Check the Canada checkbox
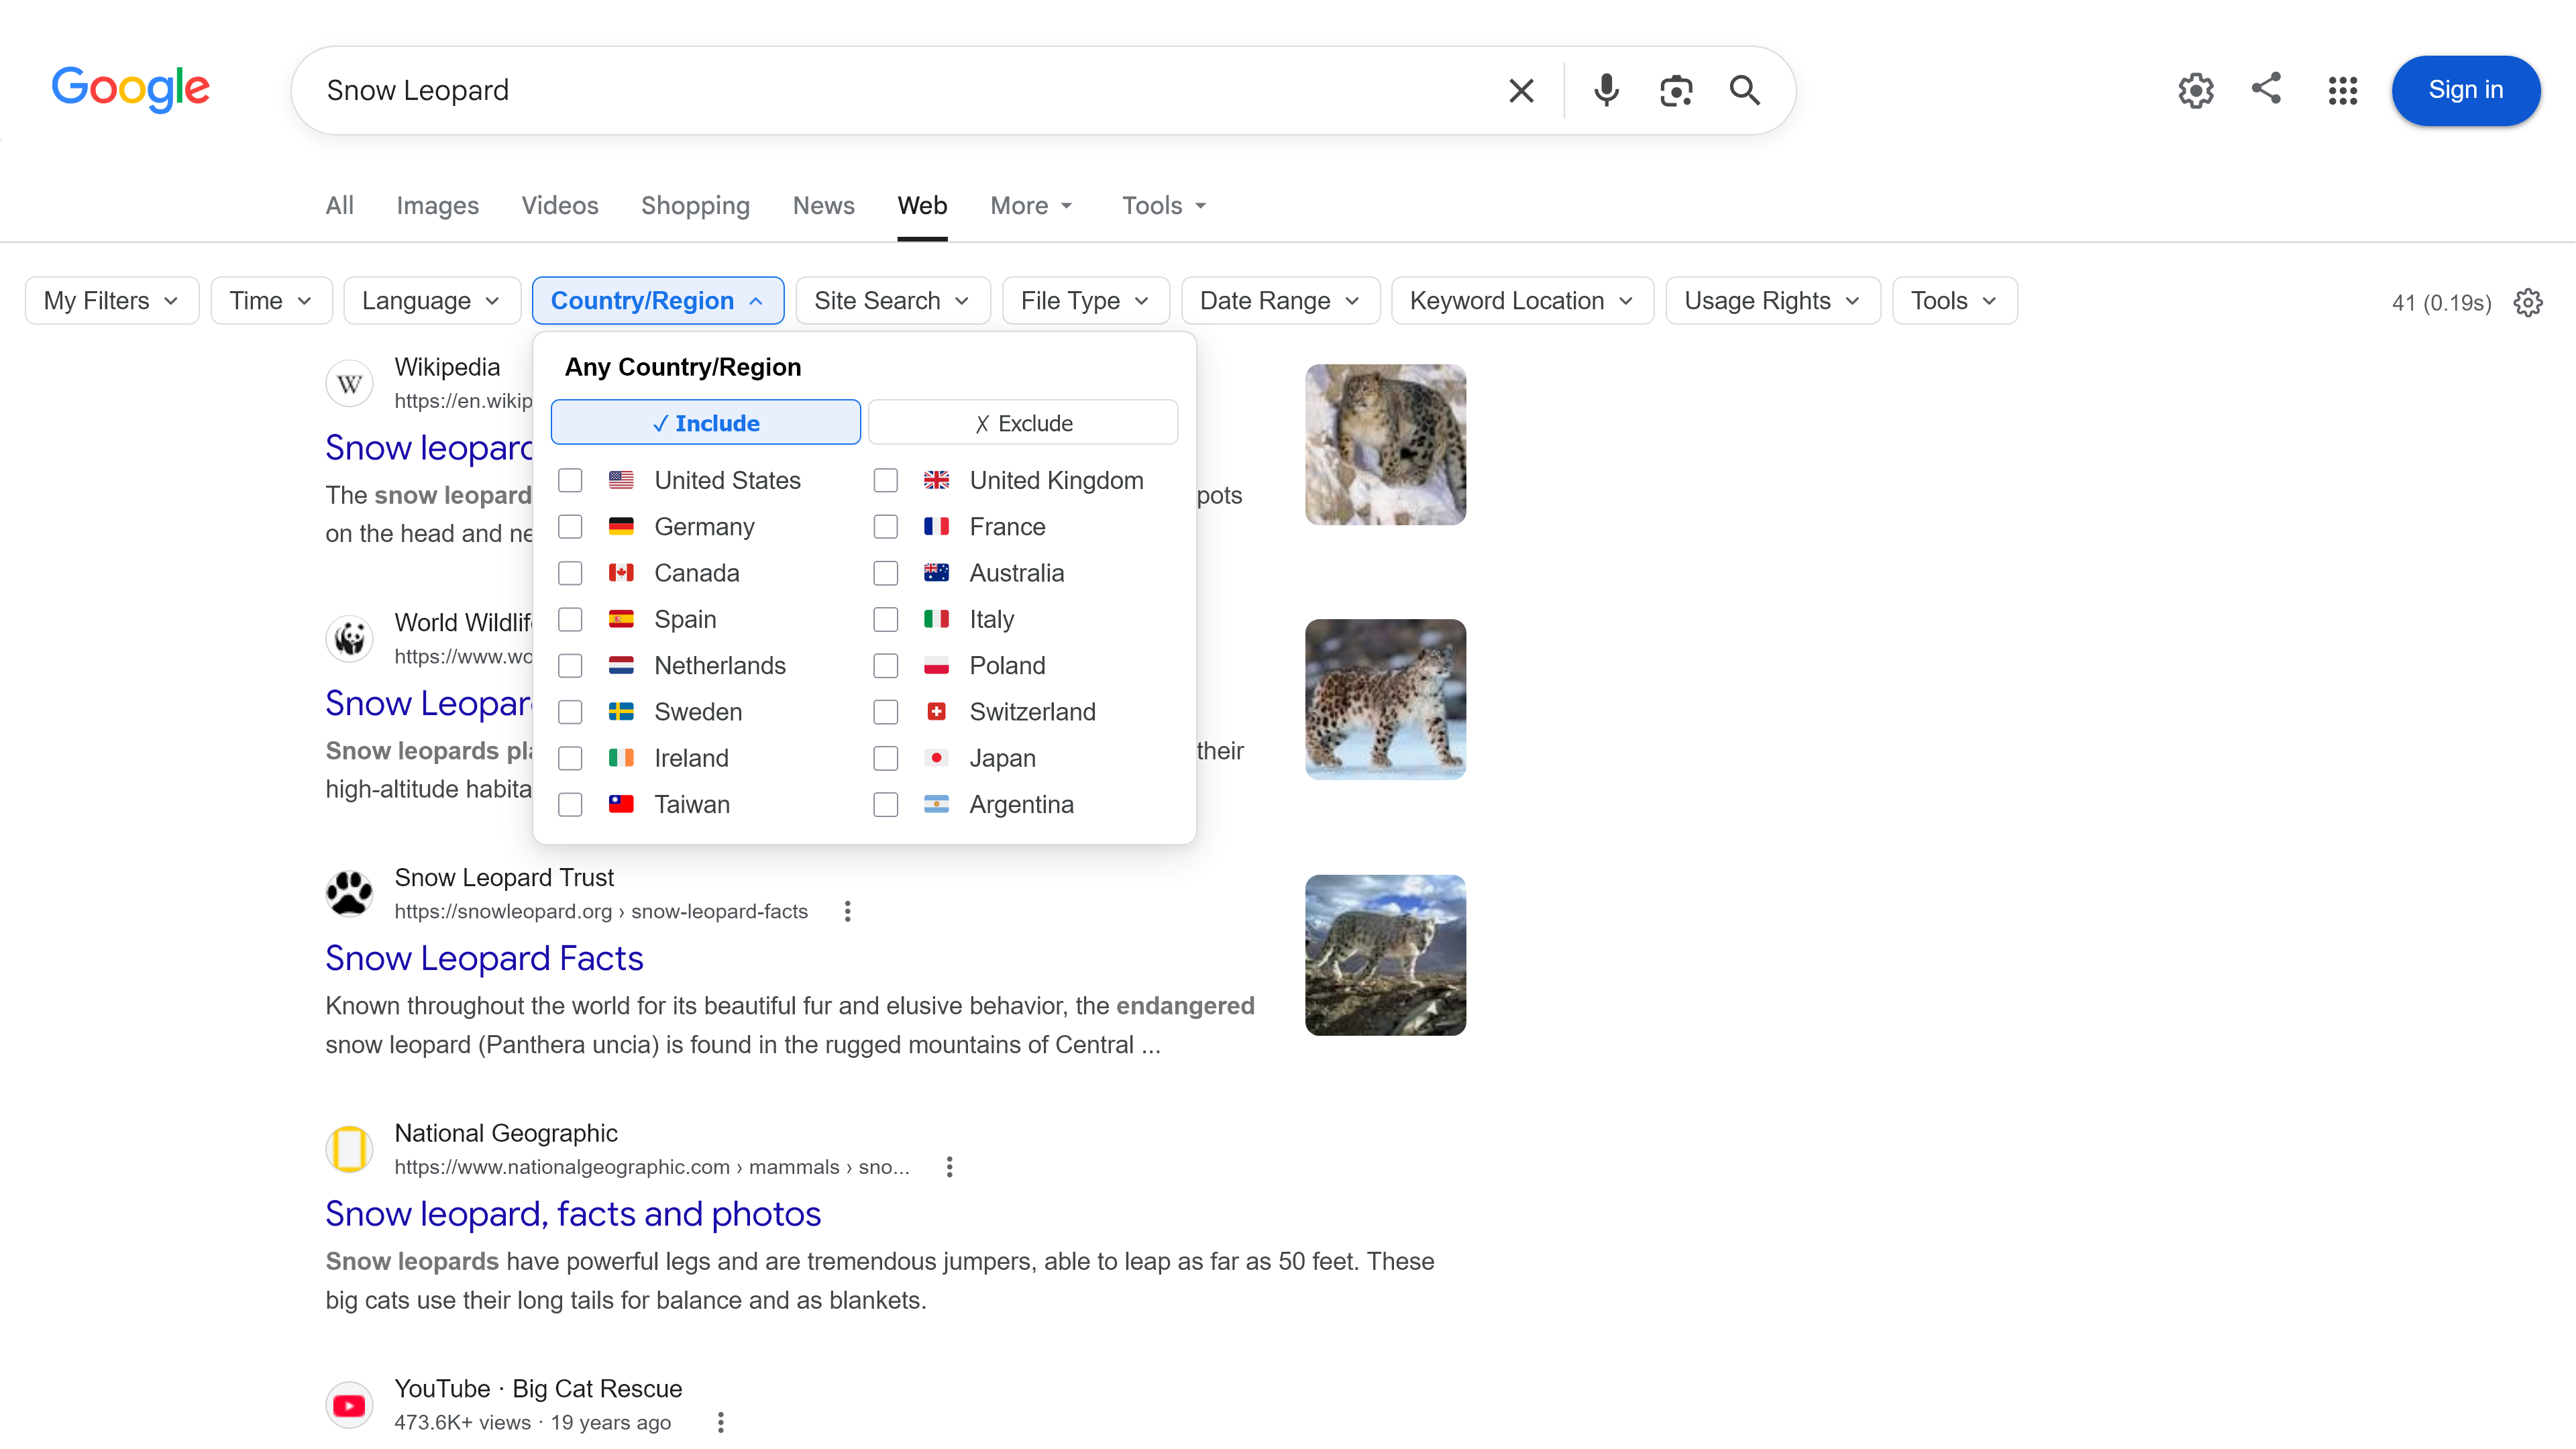Image resolution: width=2576 pixels, height=1449 pixels. pos(570,573)
